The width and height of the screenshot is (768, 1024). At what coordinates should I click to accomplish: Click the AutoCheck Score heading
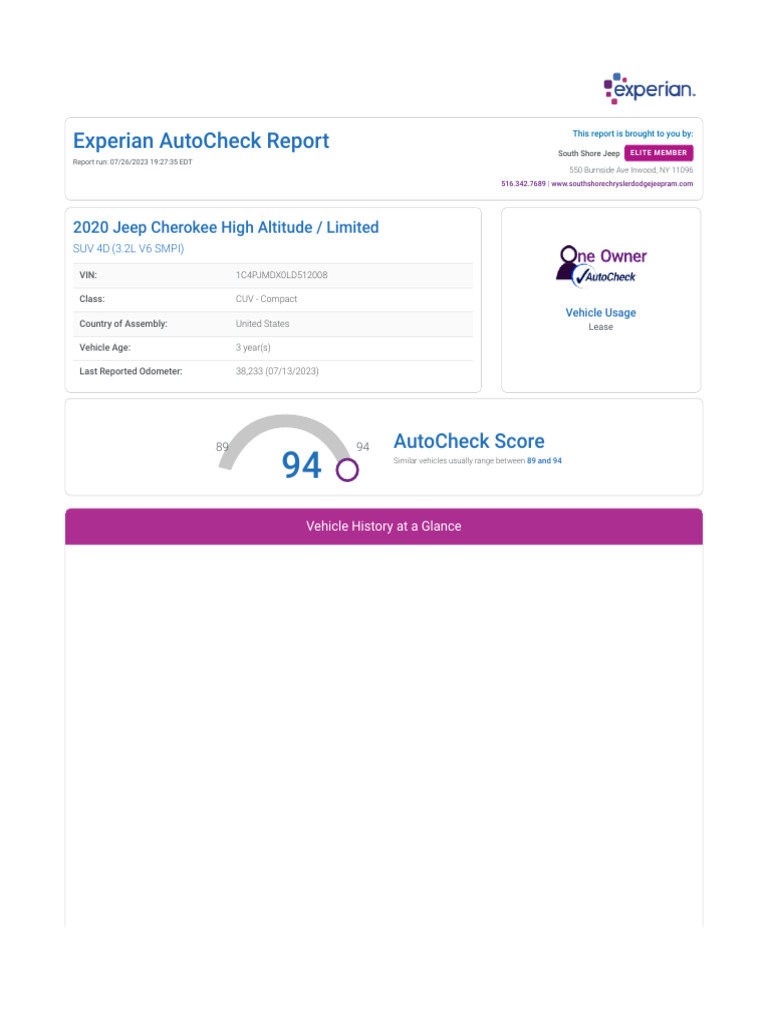[469, 441]
